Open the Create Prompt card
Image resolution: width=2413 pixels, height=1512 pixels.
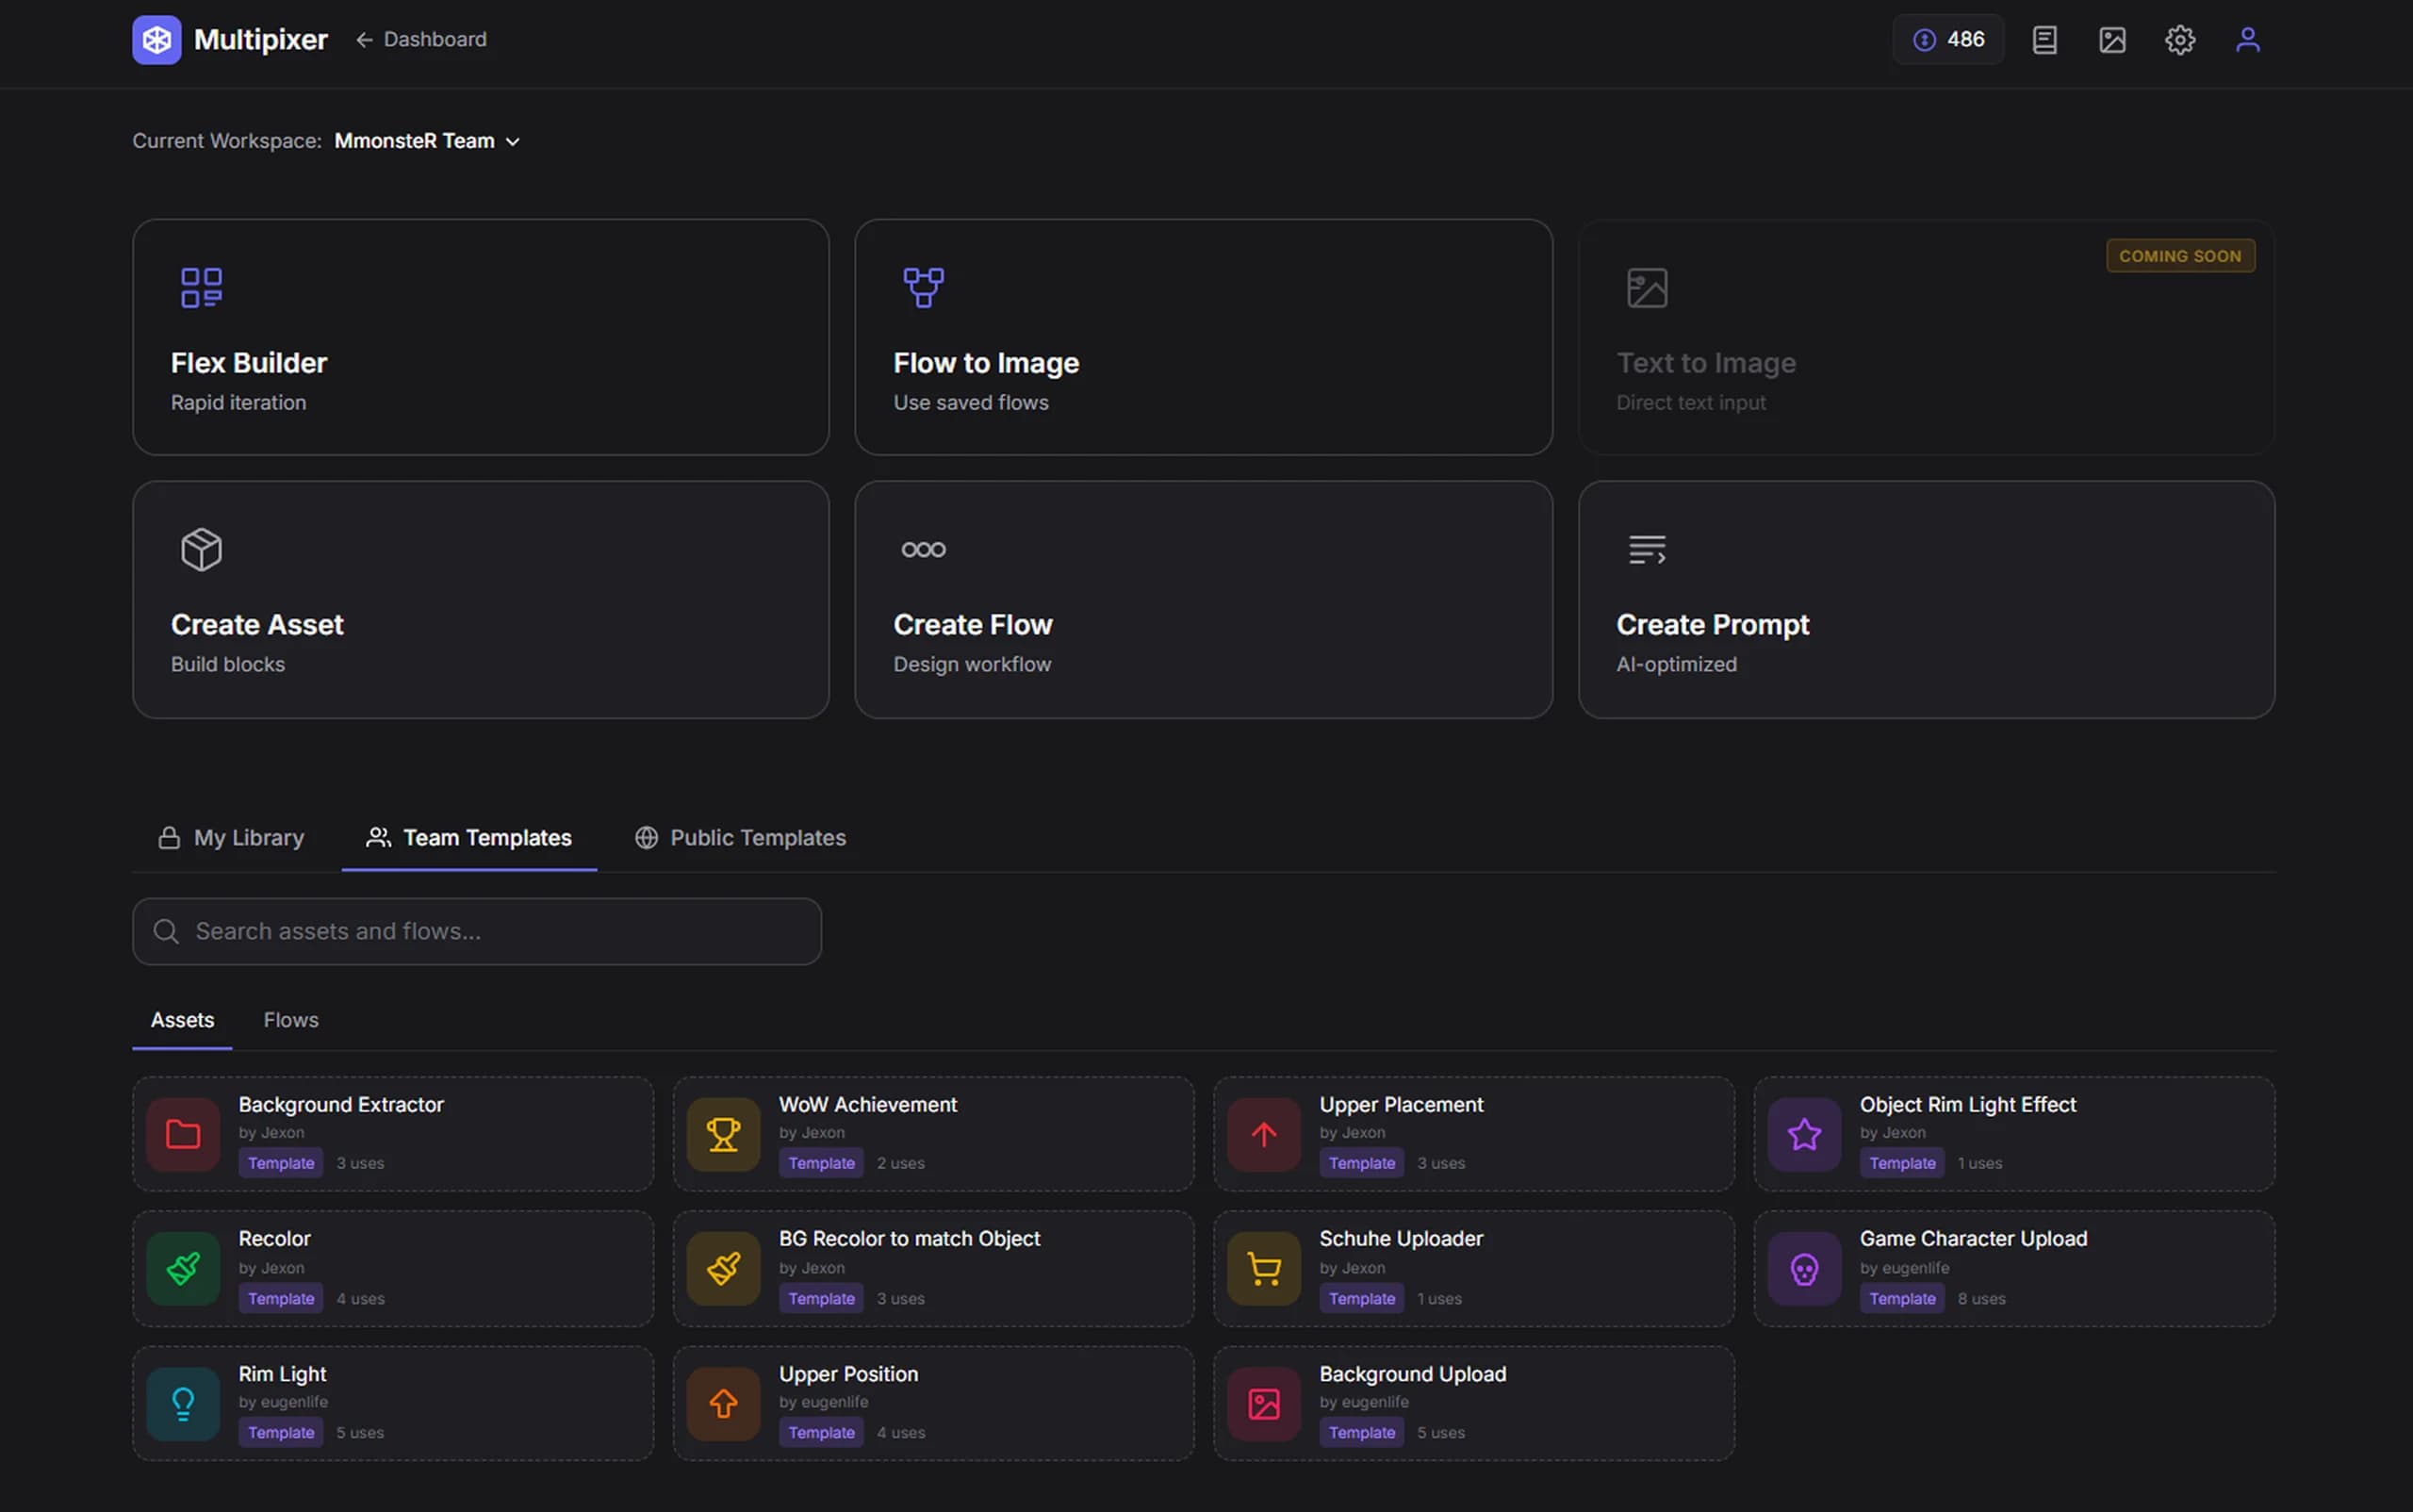tap(1925, 599)
